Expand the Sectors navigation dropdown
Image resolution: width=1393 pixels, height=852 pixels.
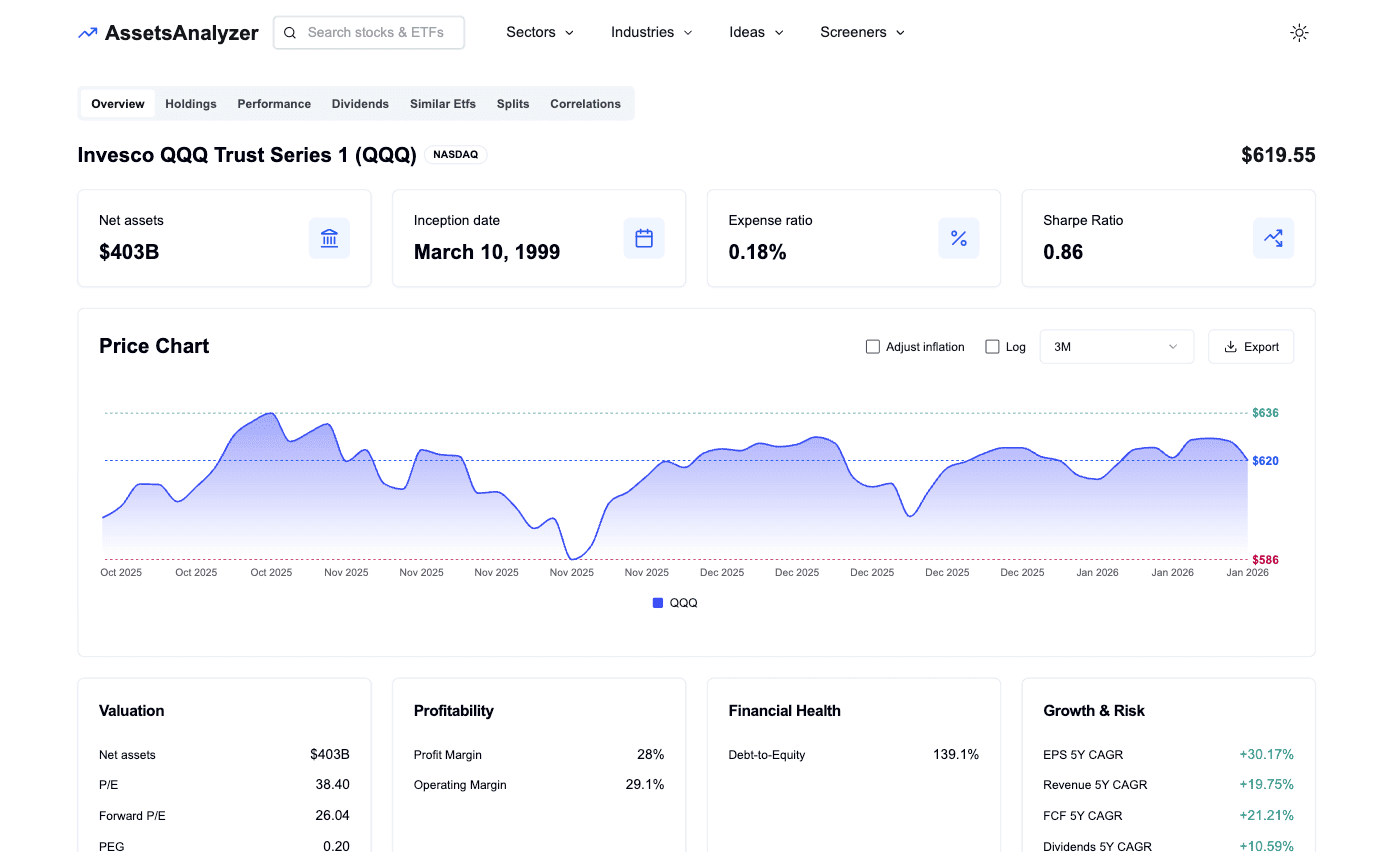(x=539, y=32)
